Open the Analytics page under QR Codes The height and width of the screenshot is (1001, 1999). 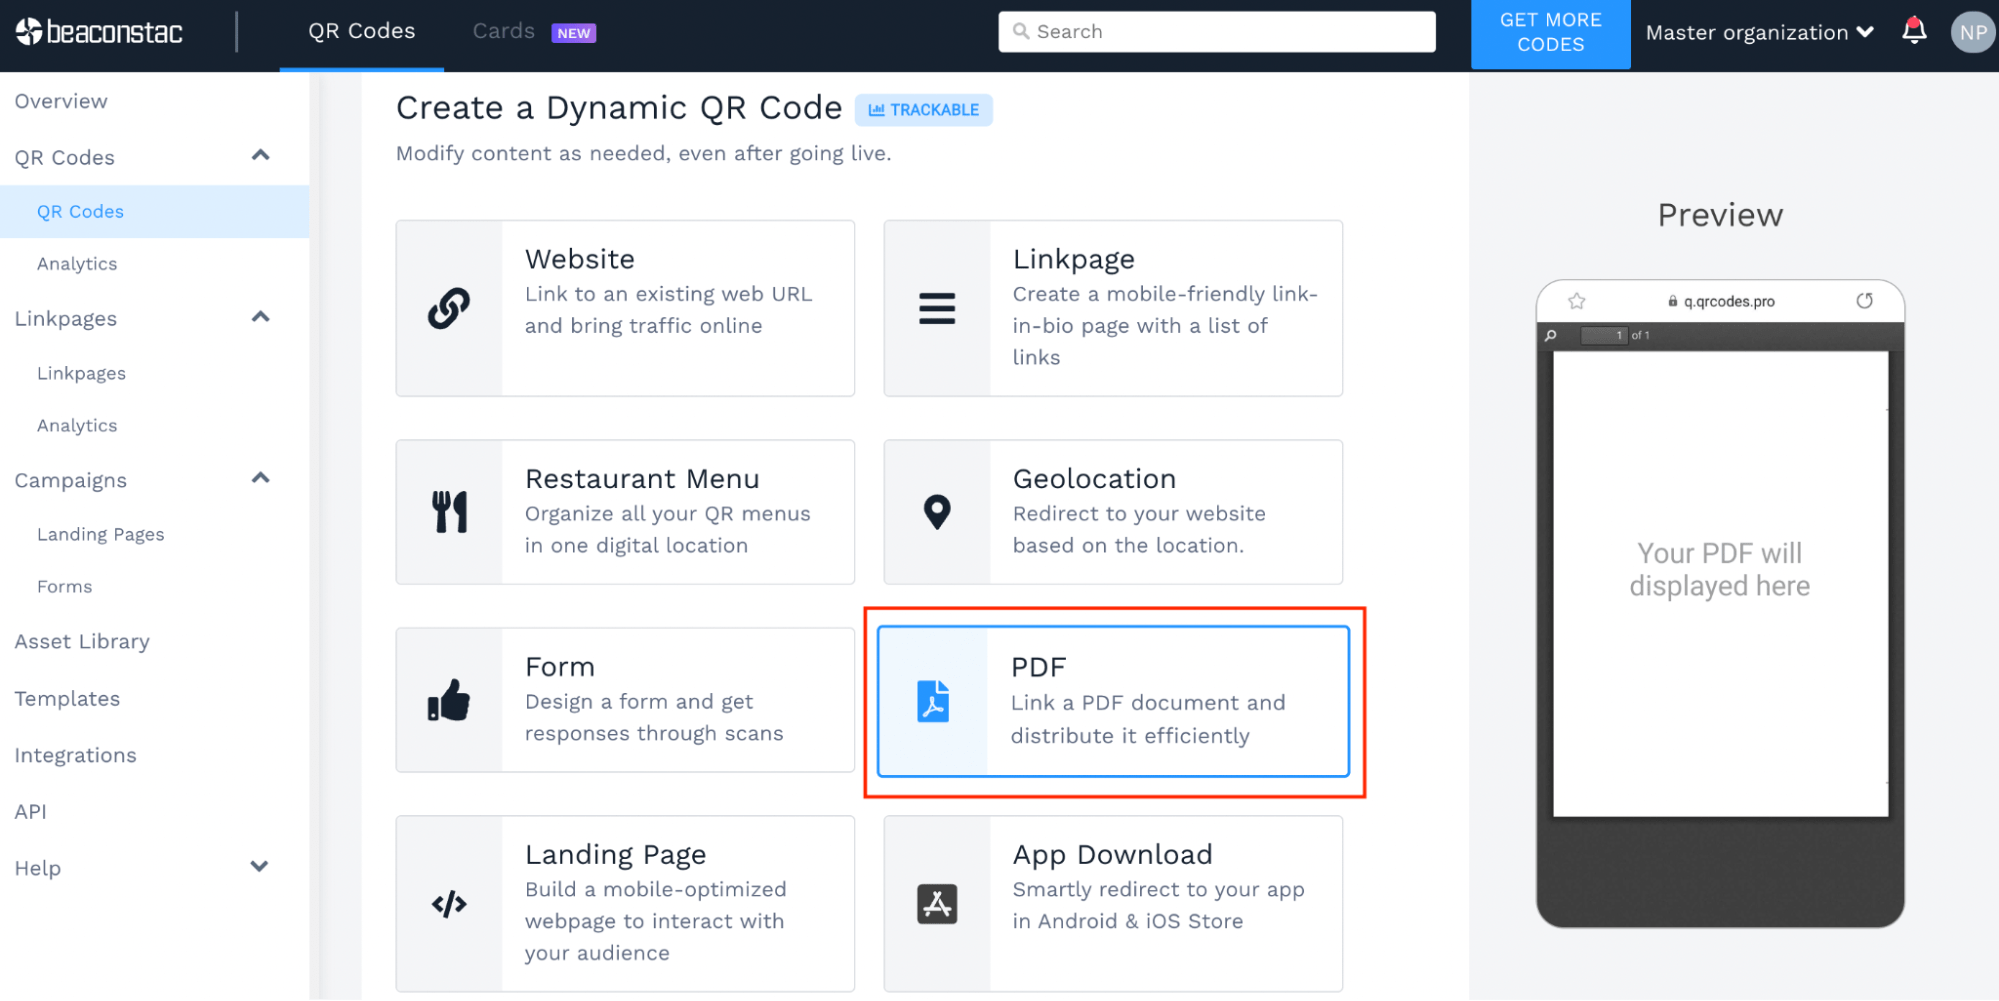pos(76,263)
